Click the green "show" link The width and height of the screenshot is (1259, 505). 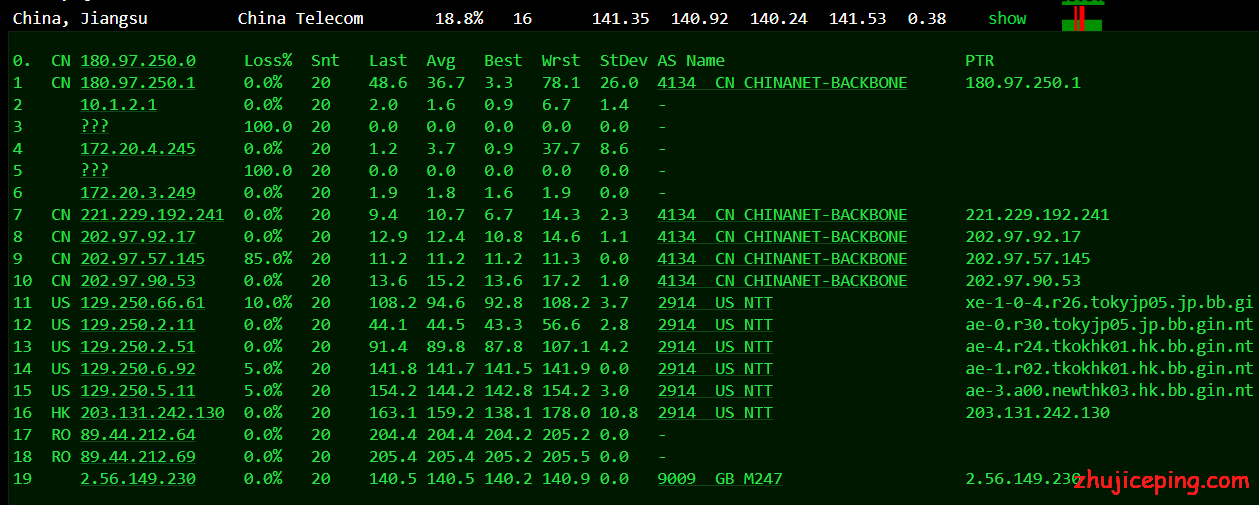1007,18
